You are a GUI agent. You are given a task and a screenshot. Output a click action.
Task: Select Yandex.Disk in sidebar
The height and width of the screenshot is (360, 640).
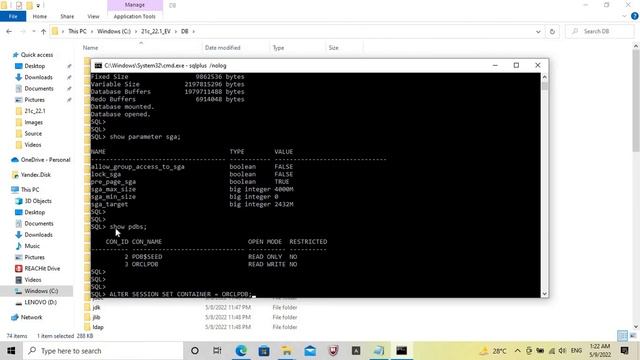pos(36,175)
